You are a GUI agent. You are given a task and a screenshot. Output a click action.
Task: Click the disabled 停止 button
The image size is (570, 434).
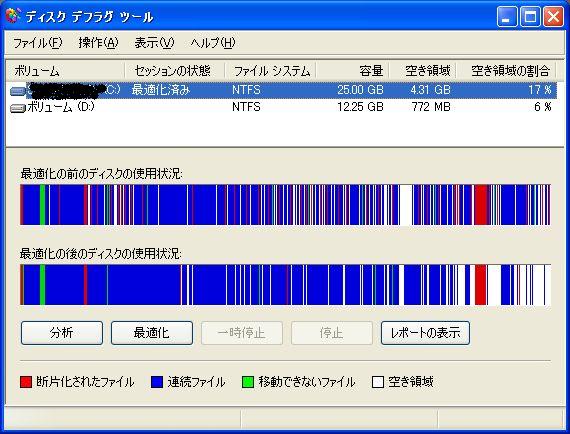332,333
